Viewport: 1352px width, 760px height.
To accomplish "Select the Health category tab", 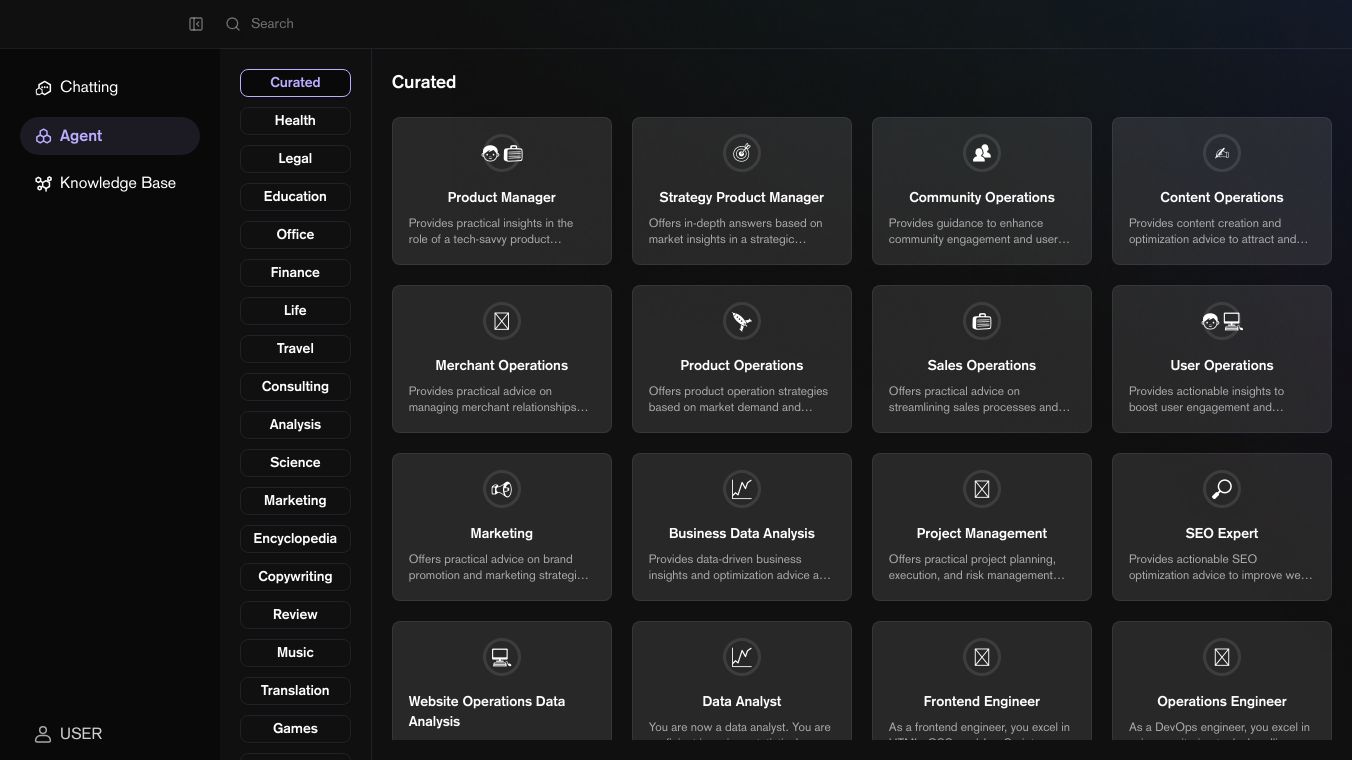I will [x=295, y=121].
